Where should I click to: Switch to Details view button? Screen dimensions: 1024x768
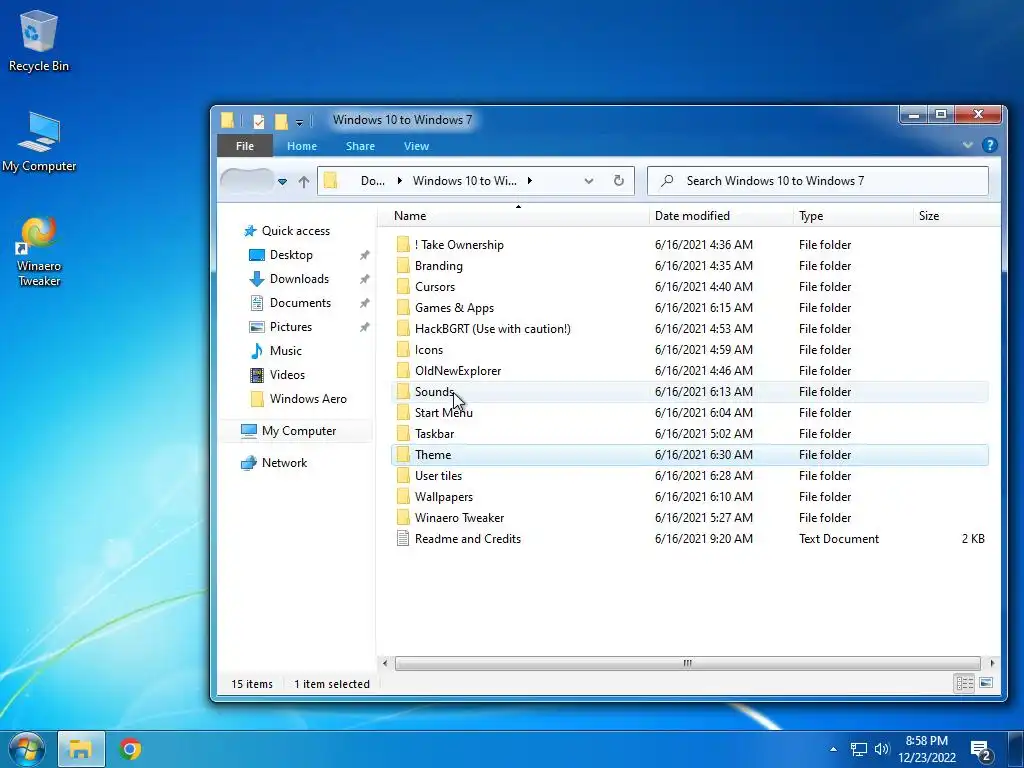(965, 683)
